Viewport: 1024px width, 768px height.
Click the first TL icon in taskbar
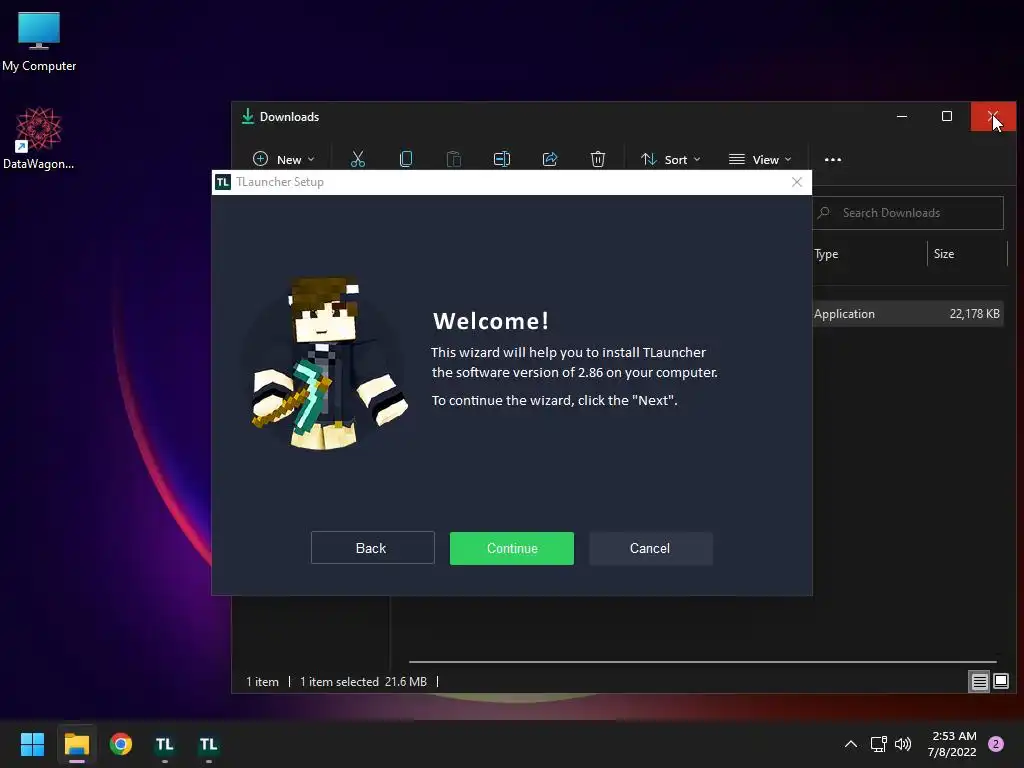tap(165, 744)
